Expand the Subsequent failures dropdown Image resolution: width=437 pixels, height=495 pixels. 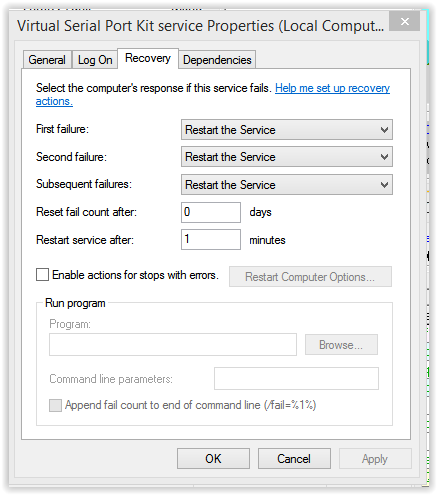tap(287, 185)
